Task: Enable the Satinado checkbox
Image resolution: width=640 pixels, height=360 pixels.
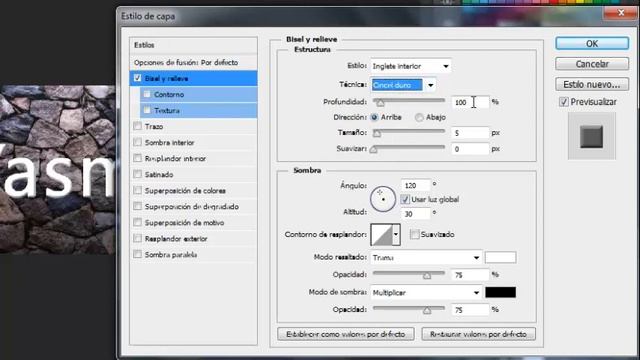Action: click(x=138, y=174)
